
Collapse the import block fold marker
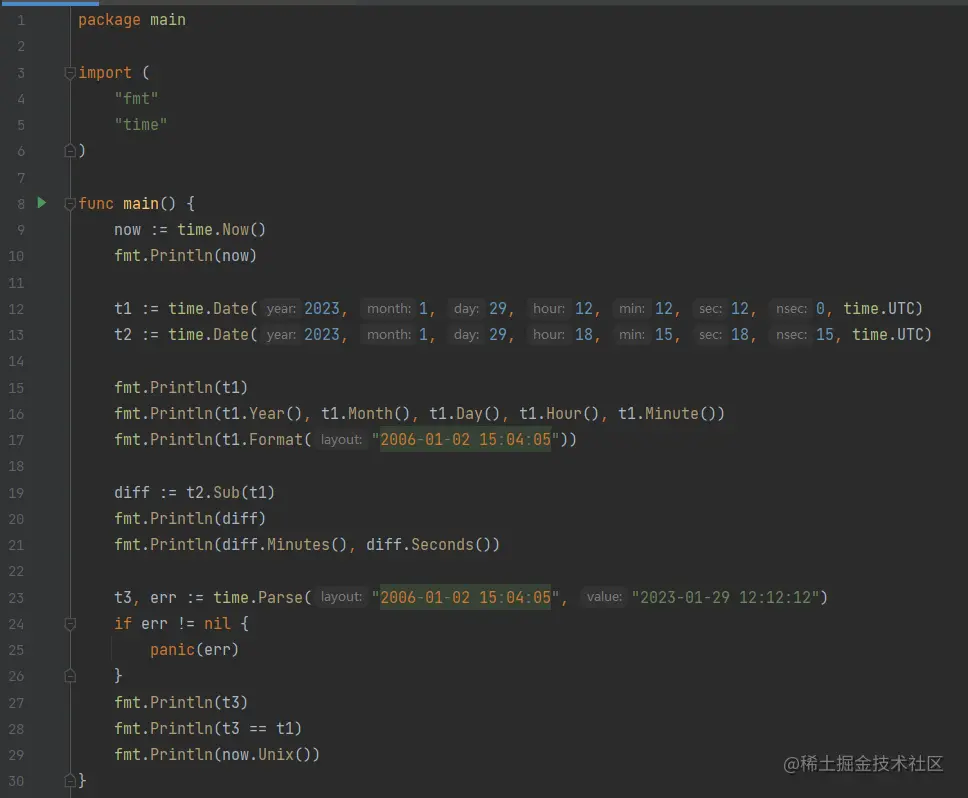click(x=70, y=73)
